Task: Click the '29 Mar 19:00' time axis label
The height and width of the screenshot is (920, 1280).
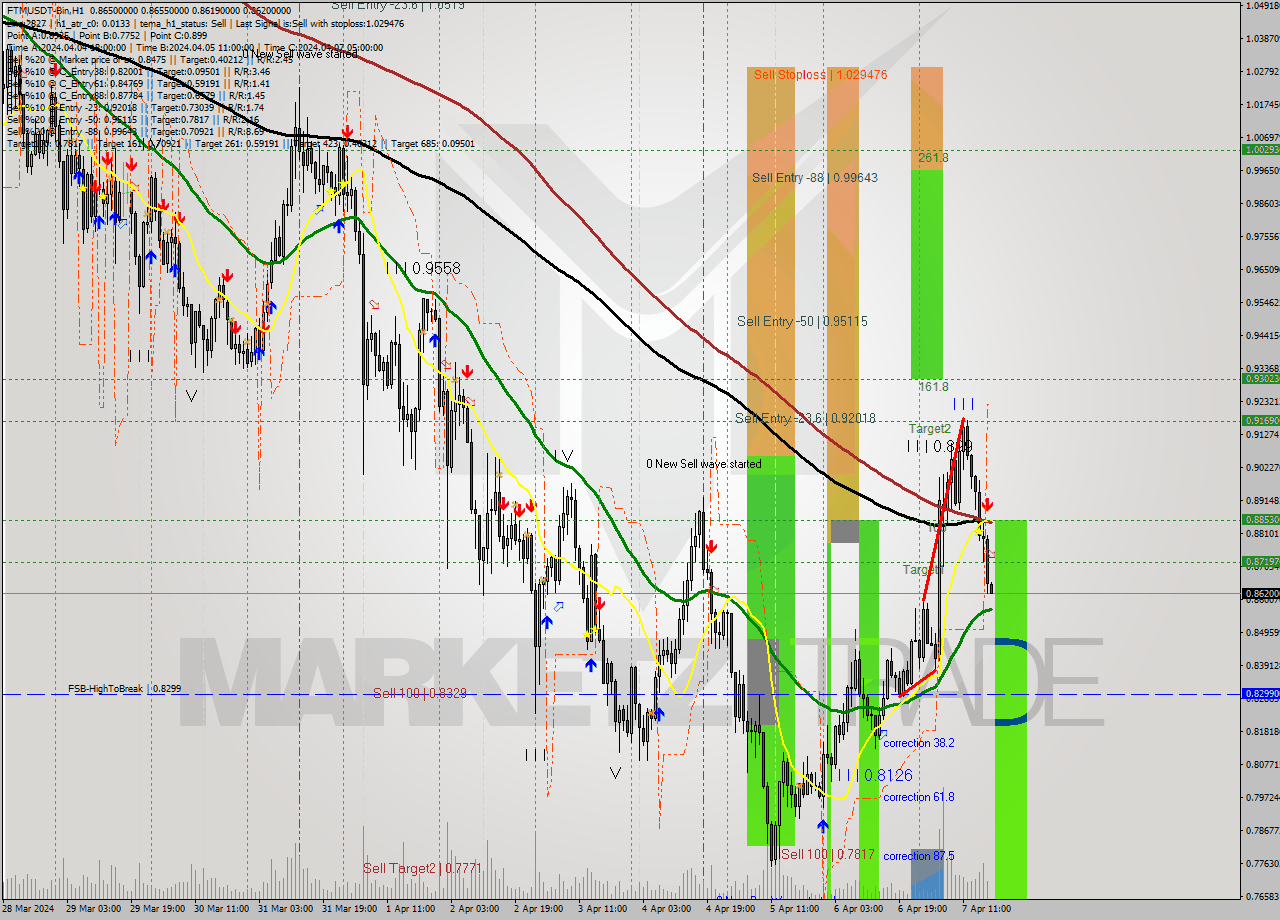Action: [x=156, y=909]
